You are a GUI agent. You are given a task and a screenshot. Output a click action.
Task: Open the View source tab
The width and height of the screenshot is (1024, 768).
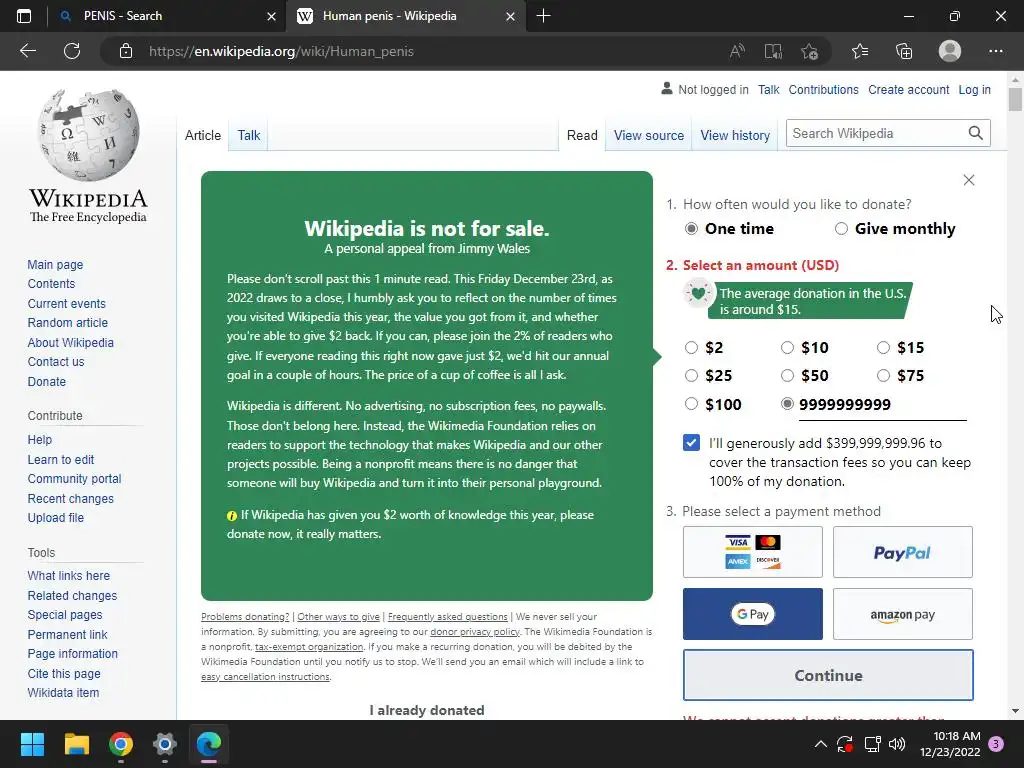(x=648, y=135)
